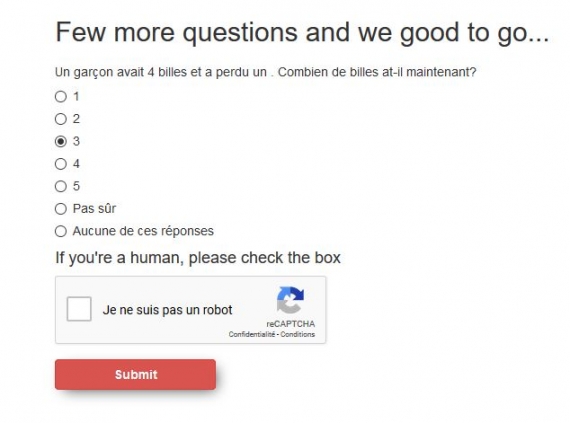Click the 'Aucune de ces réponses' label text
The image size is (570, 423).
tap(143, 231)
